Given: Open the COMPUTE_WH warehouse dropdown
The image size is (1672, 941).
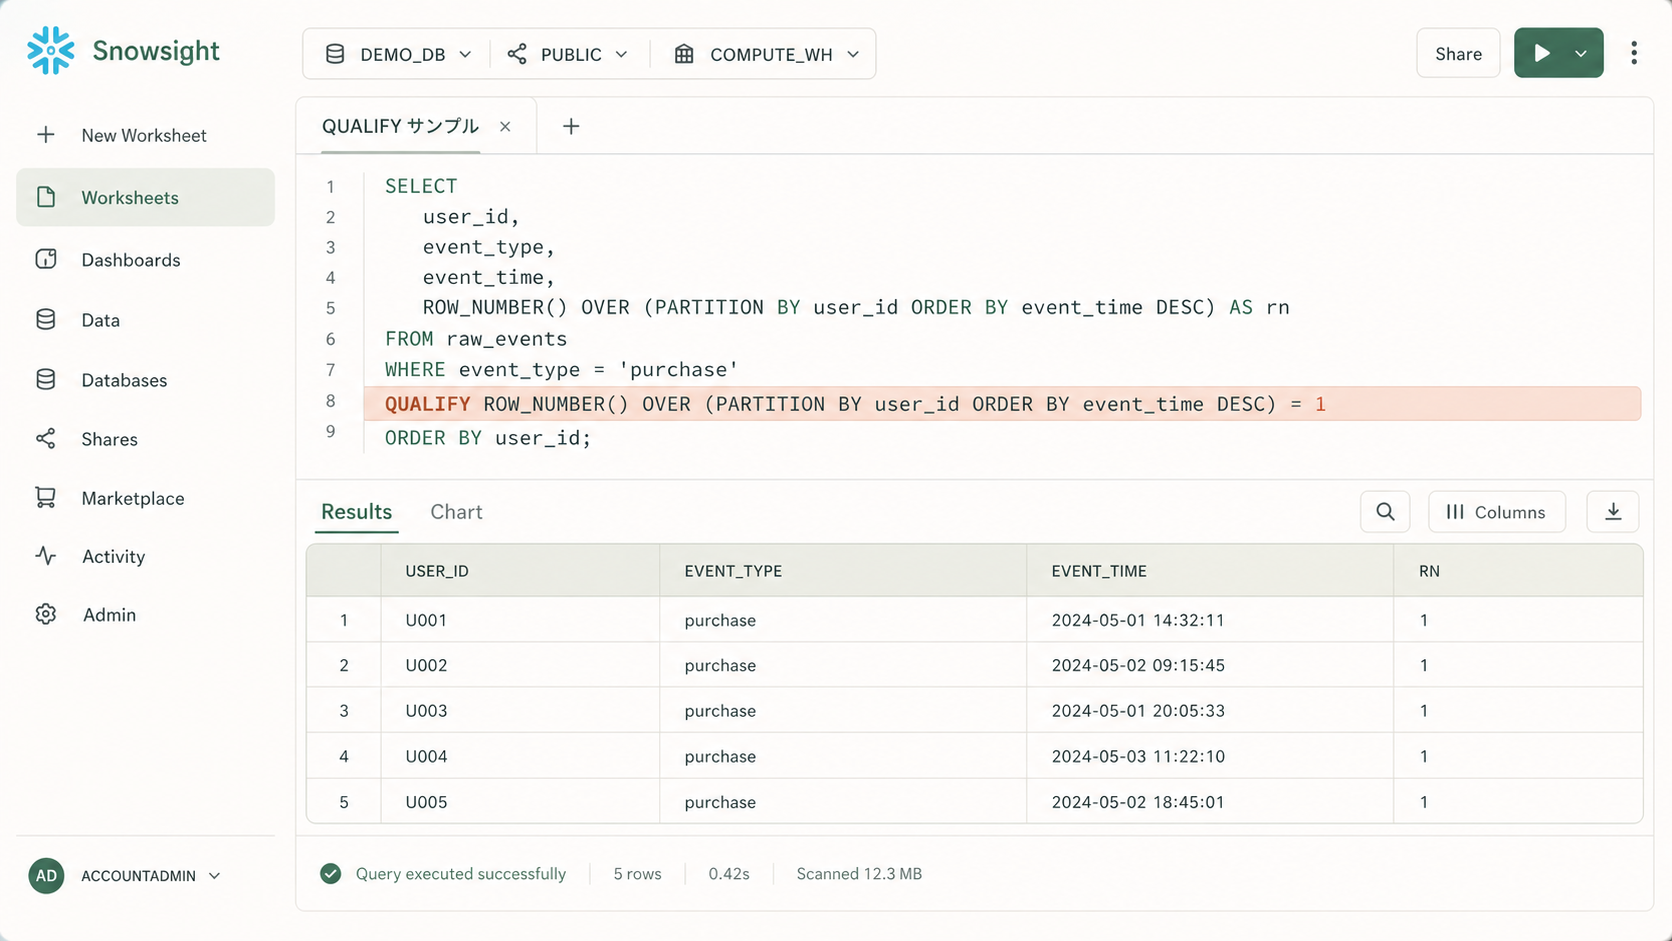Looking at the screenshot, I should click(x=767, y=54).
